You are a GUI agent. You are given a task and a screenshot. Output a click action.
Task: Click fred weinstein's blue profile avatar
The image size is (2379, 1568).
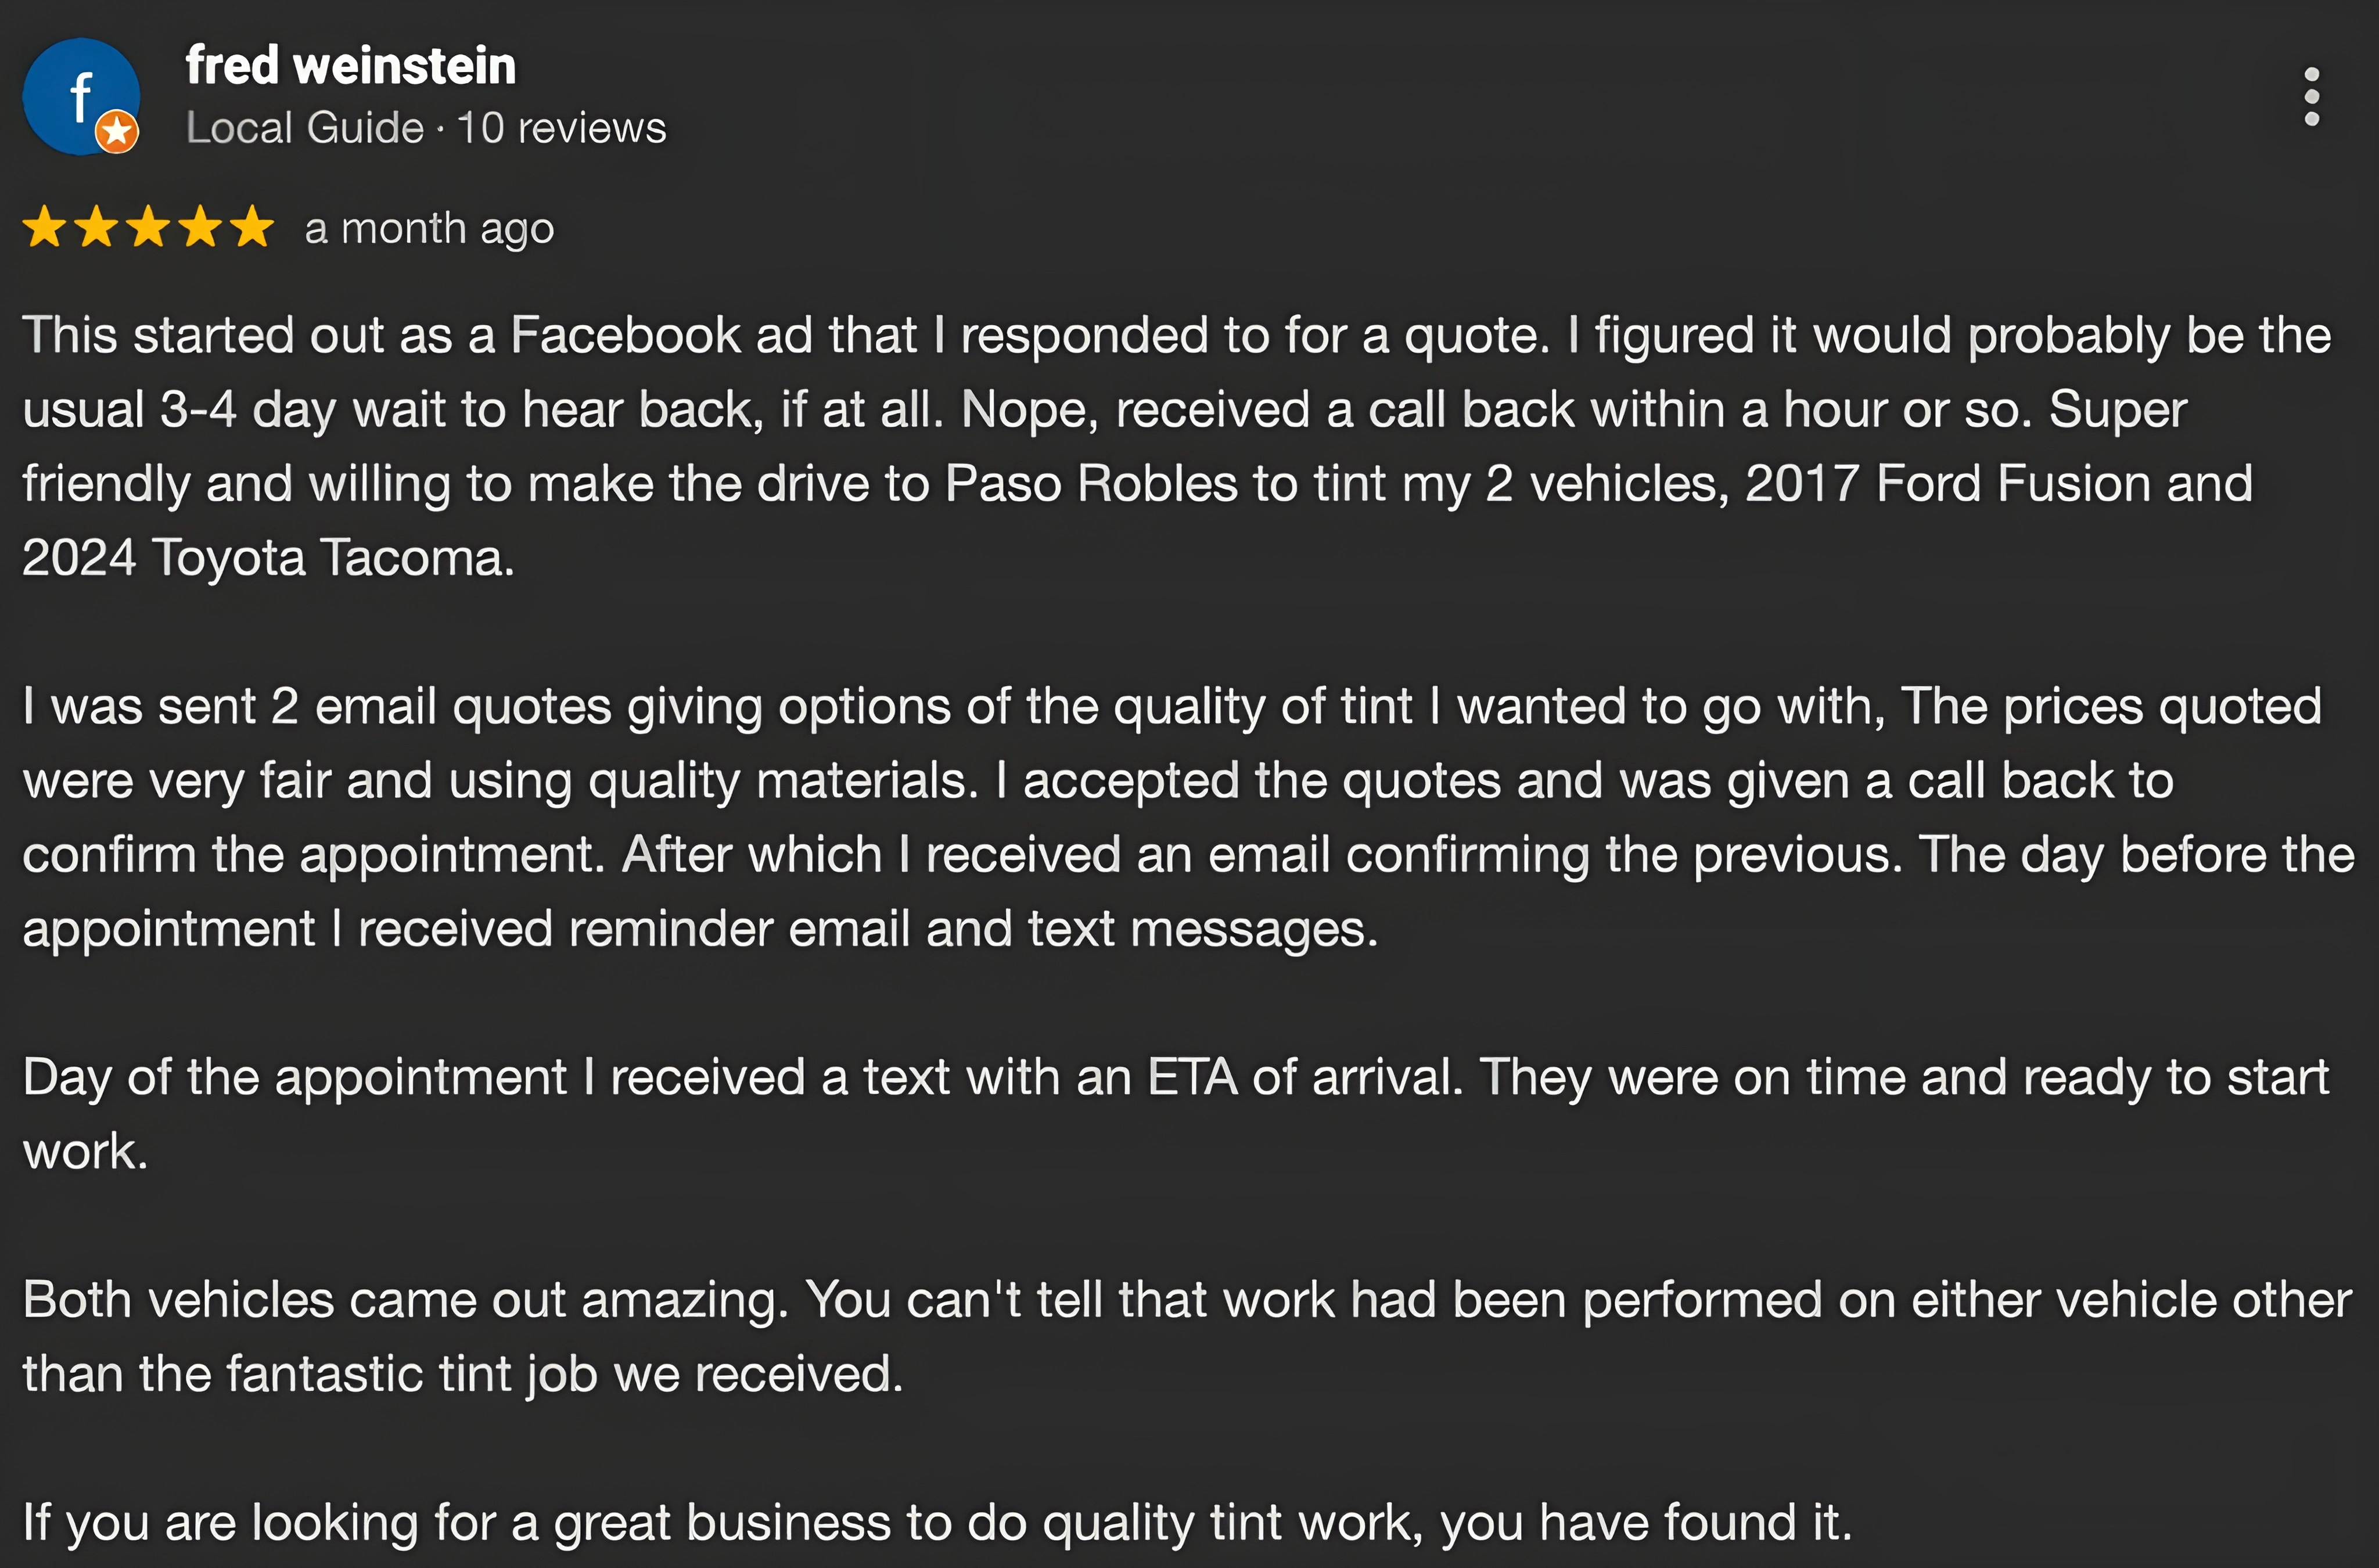point(78,93)
